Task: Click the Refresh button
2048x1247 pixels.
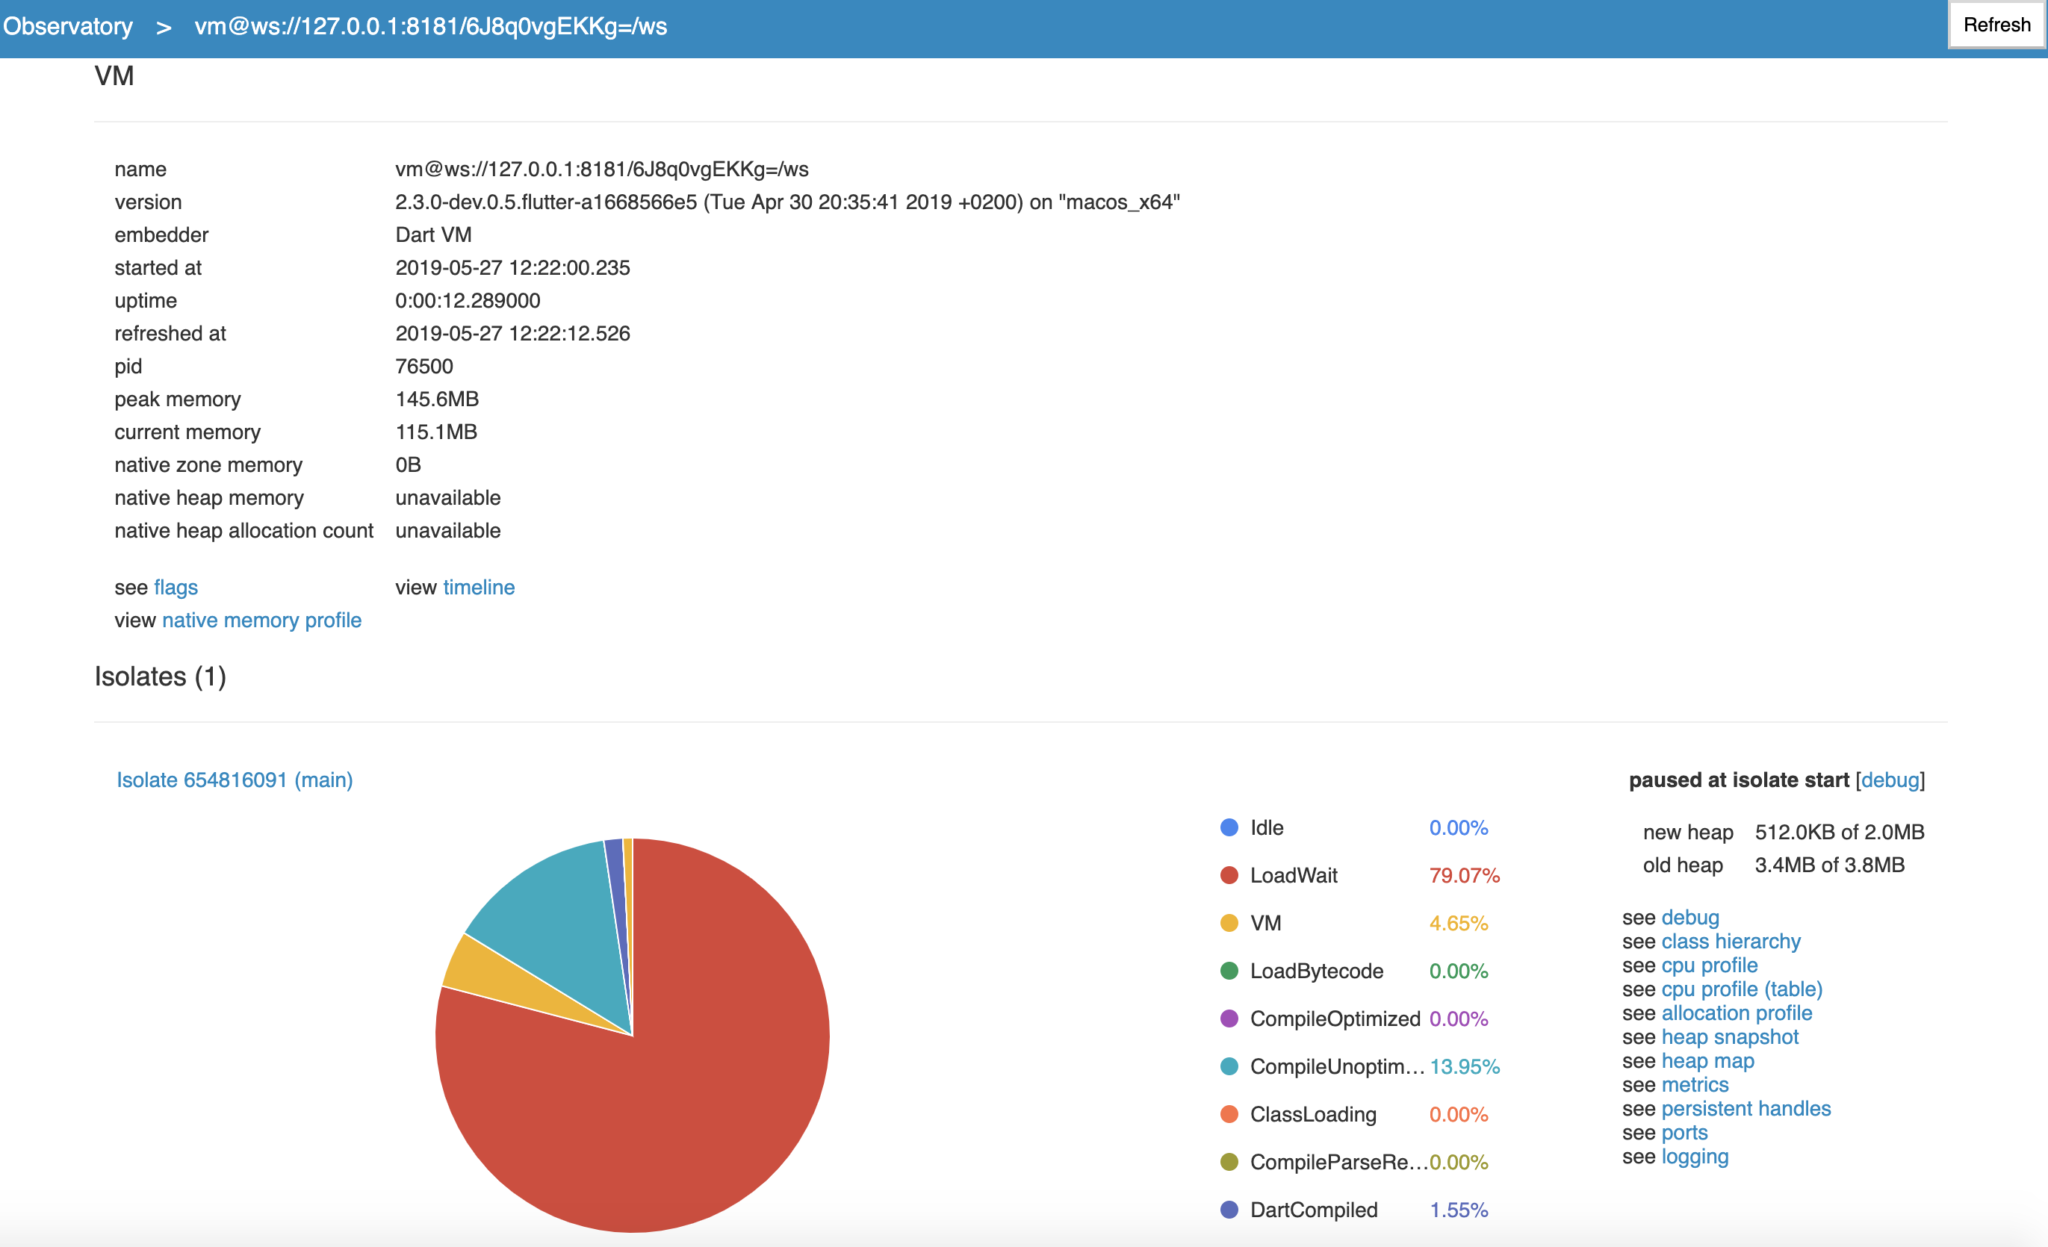Action: coord(1996,25)
